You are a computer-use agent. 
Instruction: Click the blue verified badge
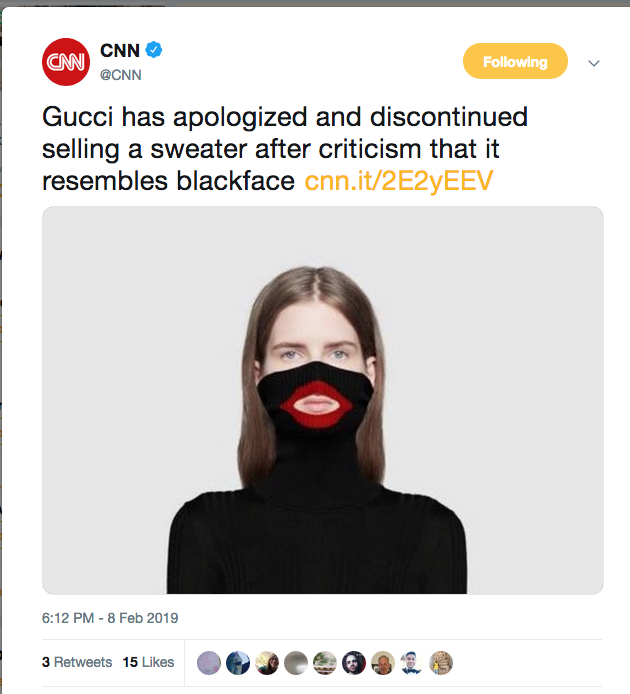[x=155, y=50]
